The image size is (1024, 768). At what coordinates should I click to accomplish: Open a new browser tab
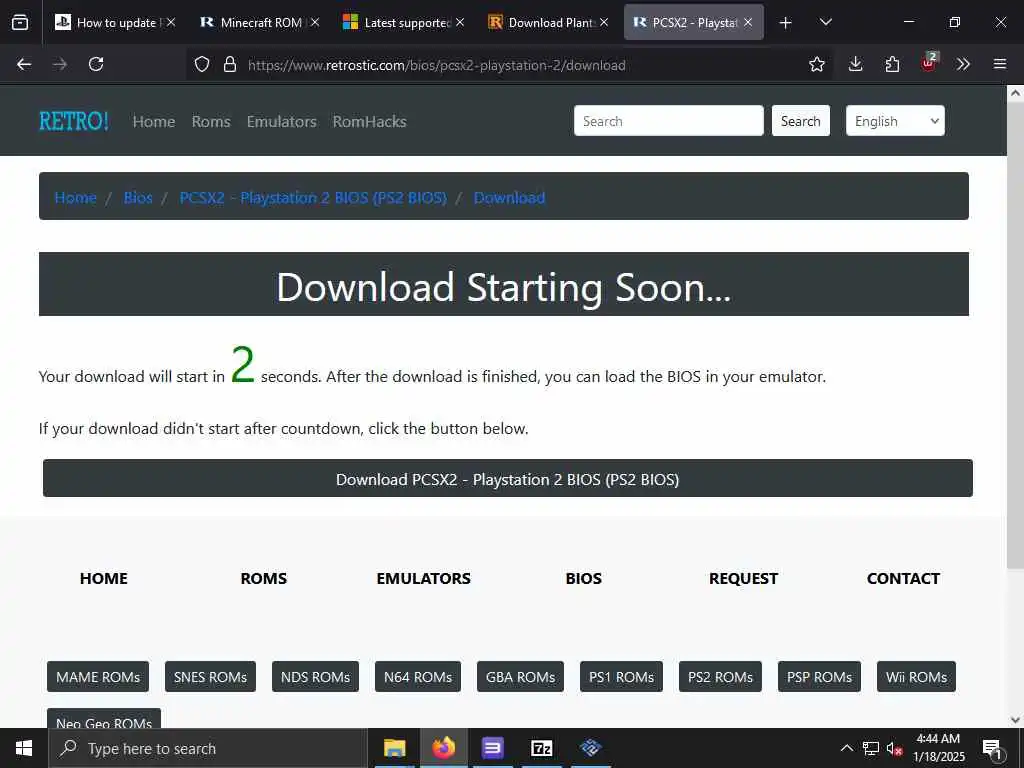786,23
